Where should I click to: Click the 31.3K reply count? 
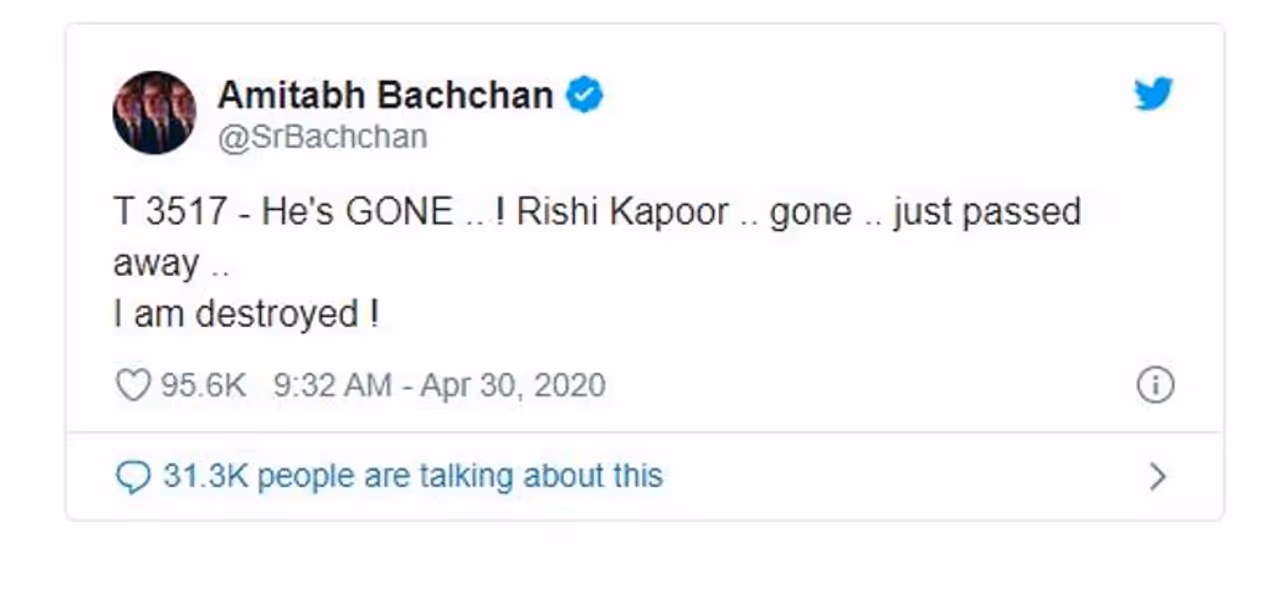click(206, 477)
